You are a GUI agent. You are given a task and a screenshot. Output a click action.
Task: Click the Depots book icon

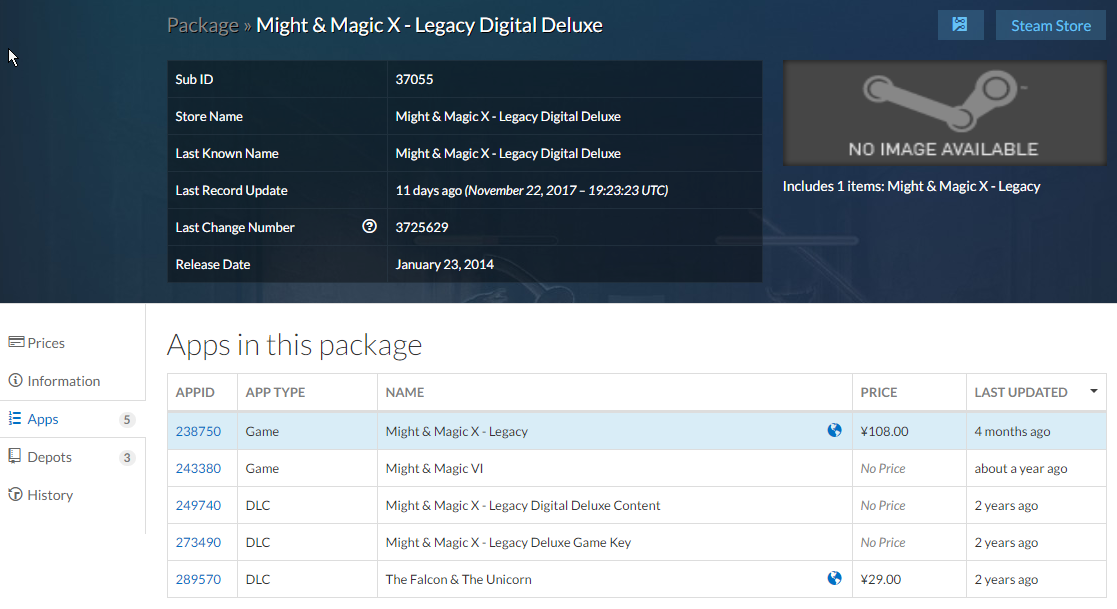pyautogui.click(x=14, y=456)
